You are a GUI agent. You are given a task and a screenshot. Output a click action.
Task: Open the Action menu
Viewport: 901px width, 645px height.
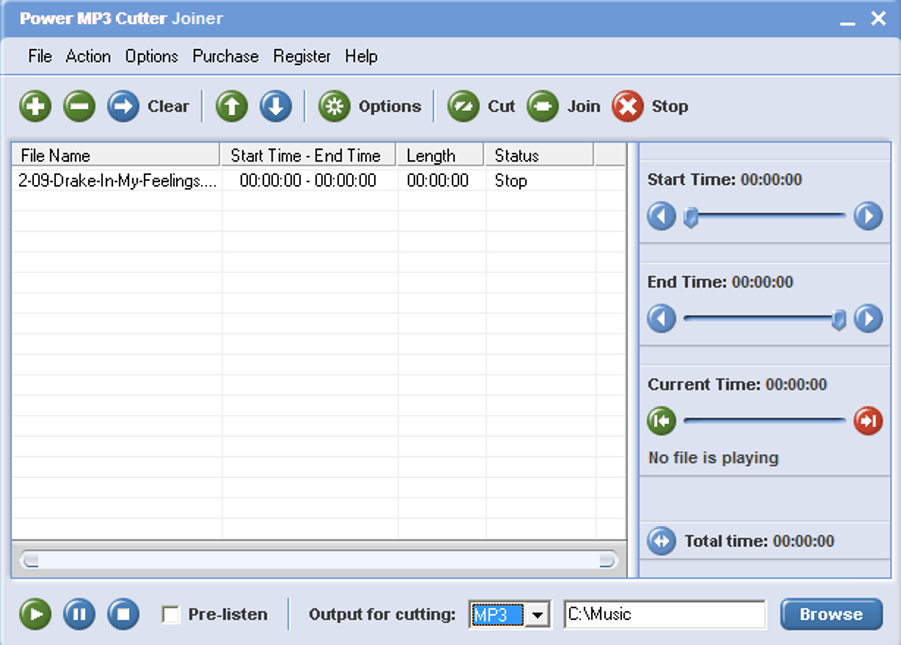(x=88, y=56)
